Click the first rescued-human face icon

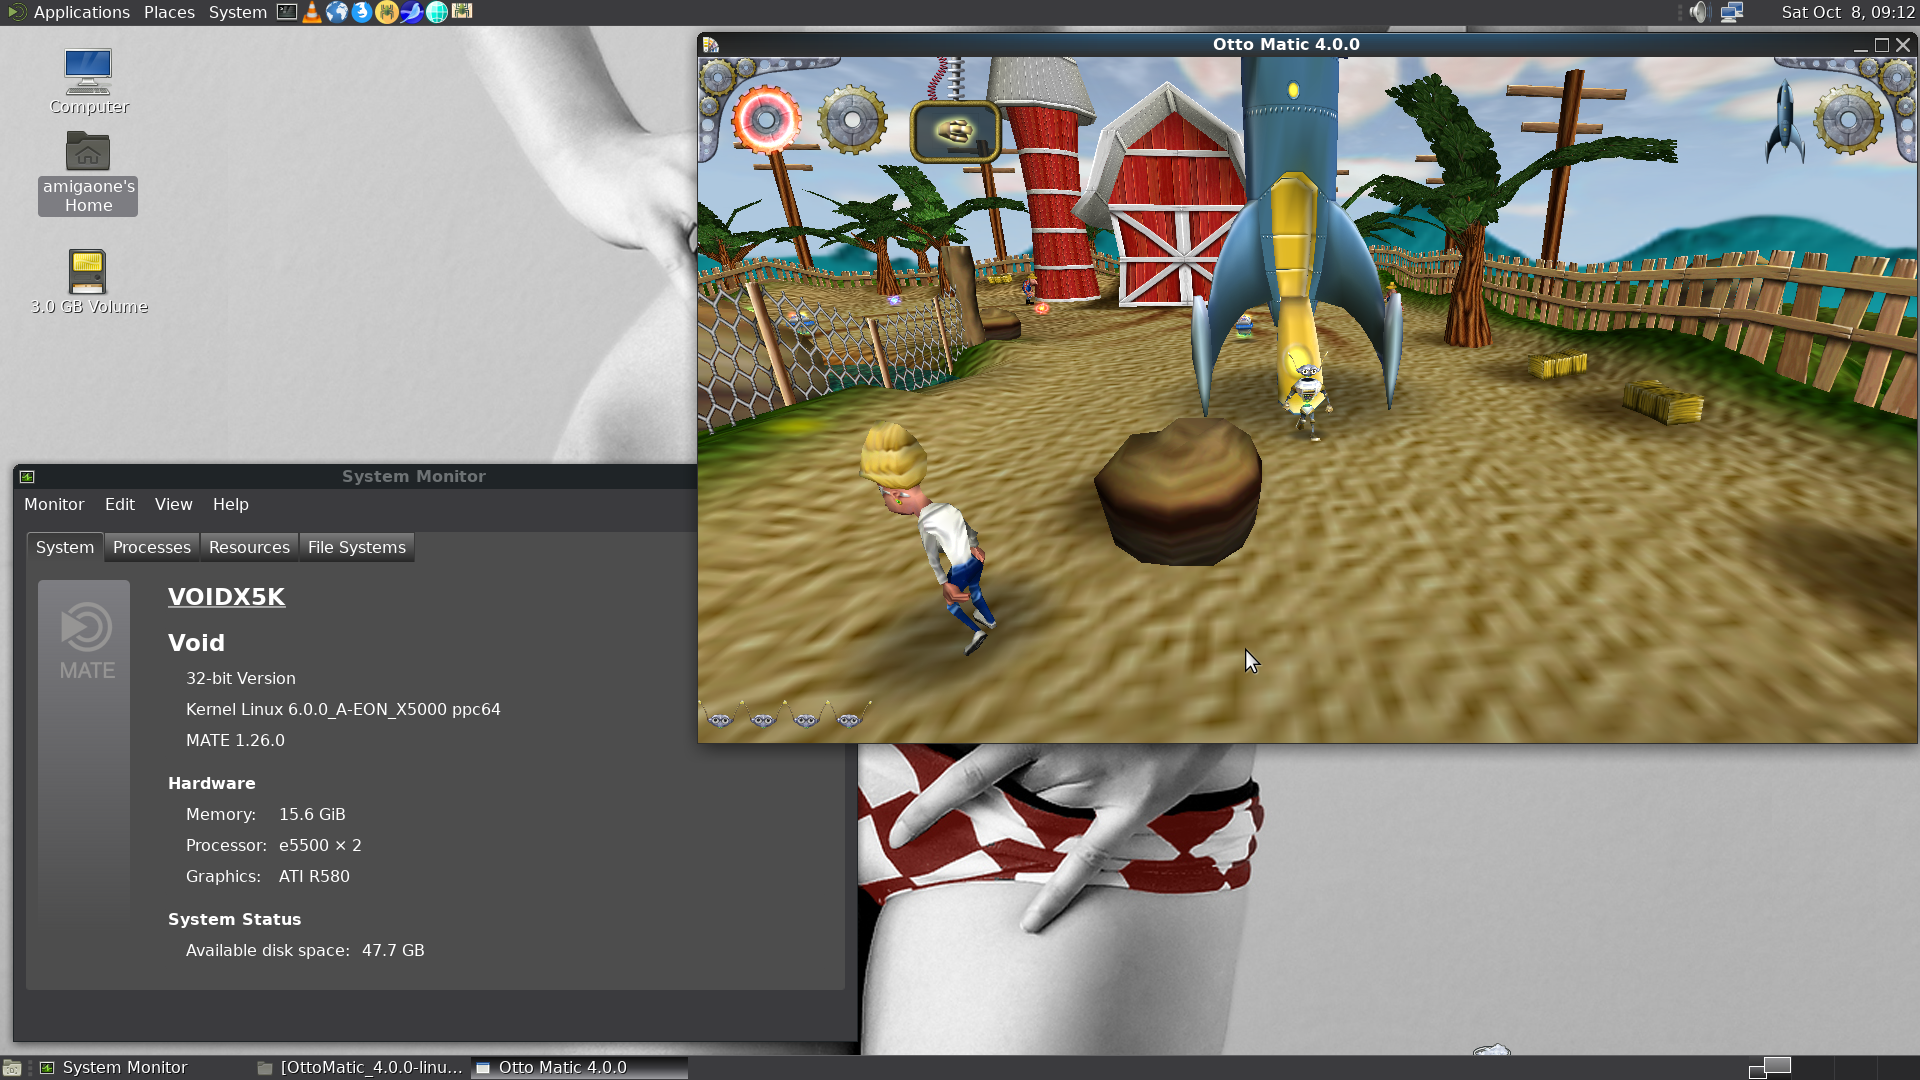click(x=720, y=718)
